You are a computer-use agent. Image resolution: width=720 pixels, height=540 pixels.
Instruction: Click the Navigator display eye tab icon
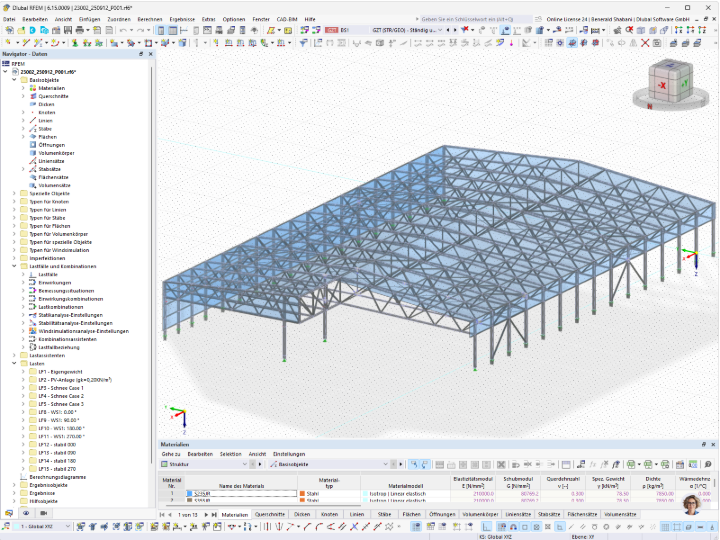click(x=26, y=513)
